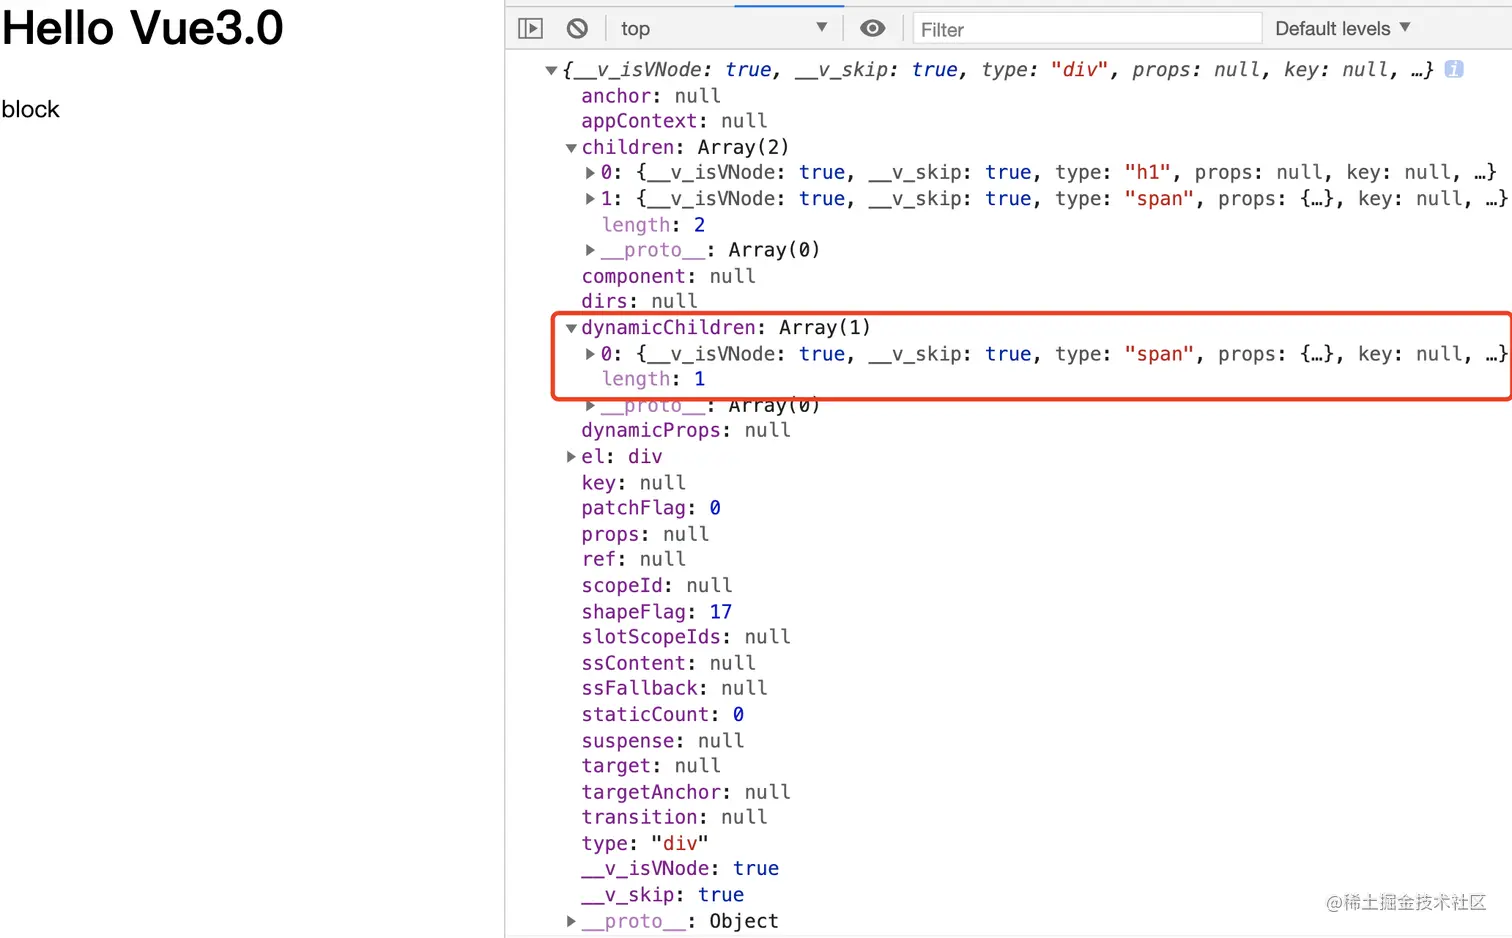Viewport: 1512px width, 938px height.
Task: Collapse the children Array(2) node
Action: 571,148
